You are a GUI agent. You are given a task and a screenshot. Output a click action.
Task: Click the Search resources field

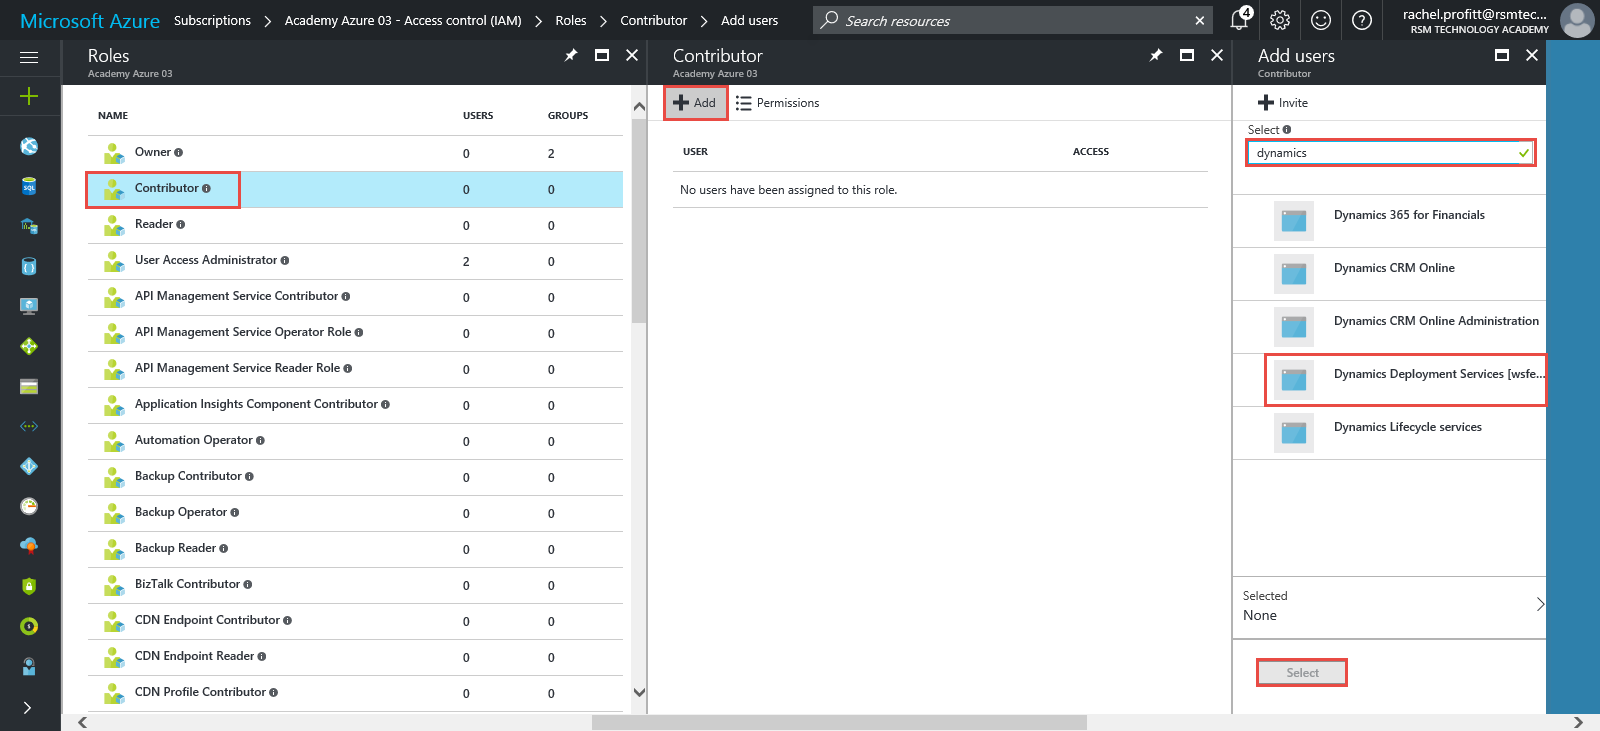[x=1013, y=20]
